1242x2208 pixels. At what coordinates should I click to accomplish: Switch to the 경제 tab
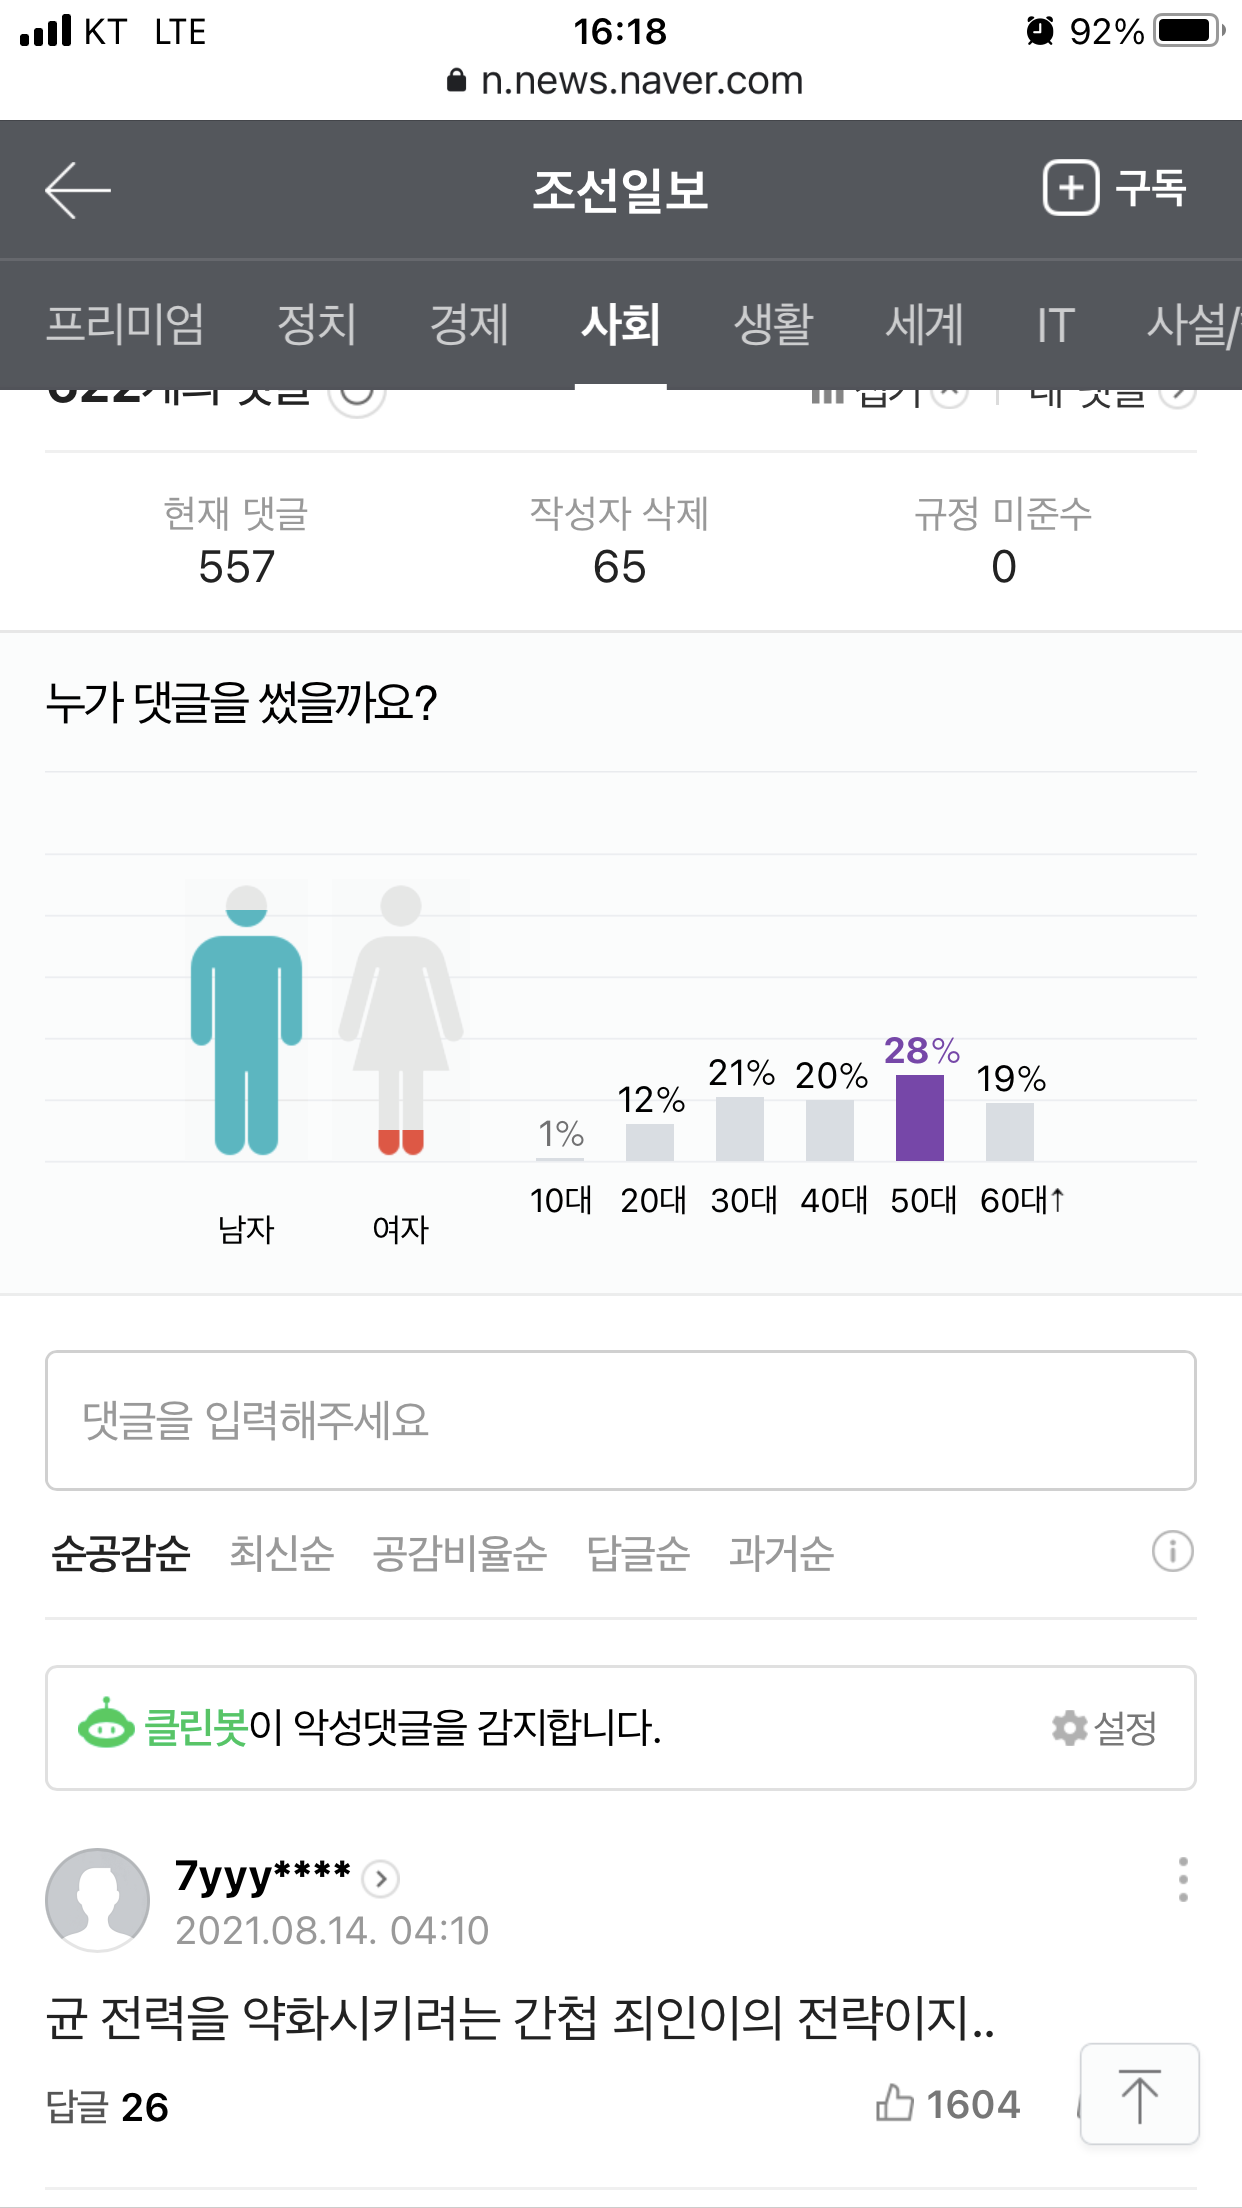469,324
